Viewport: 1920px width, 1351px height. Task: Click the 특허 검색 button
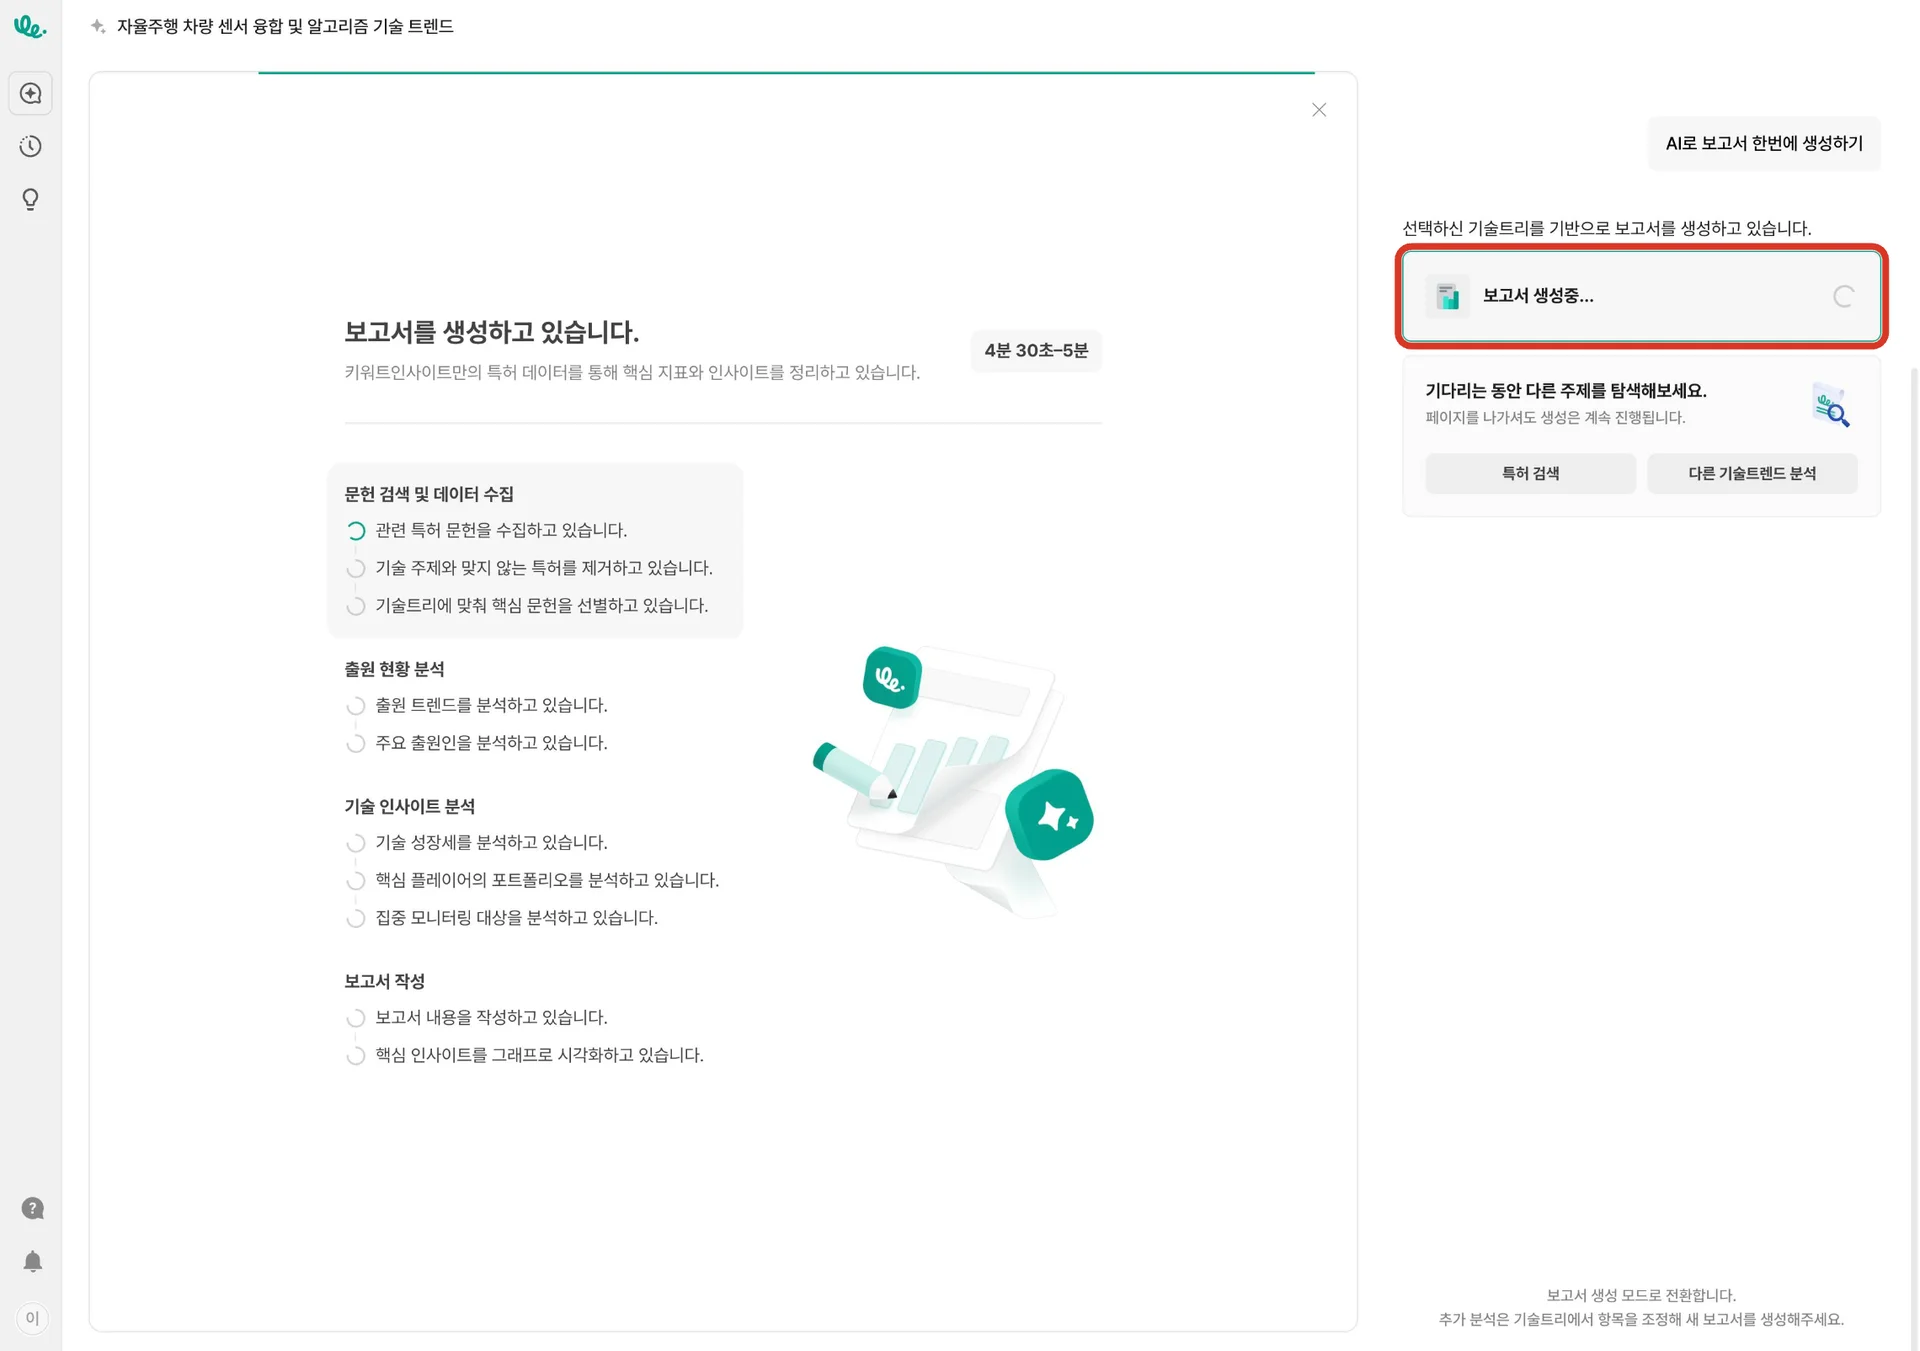(1530, 474)
